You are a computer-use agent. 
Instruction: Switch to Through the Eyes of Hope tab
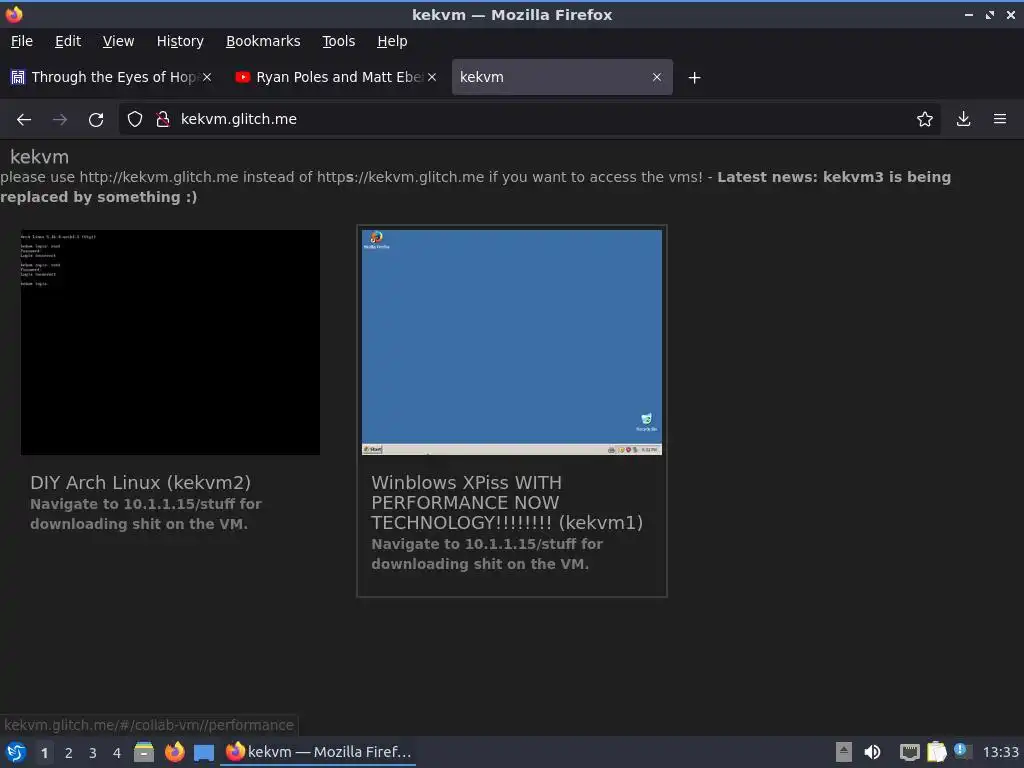pyautogui.click(x=111, y=77)
